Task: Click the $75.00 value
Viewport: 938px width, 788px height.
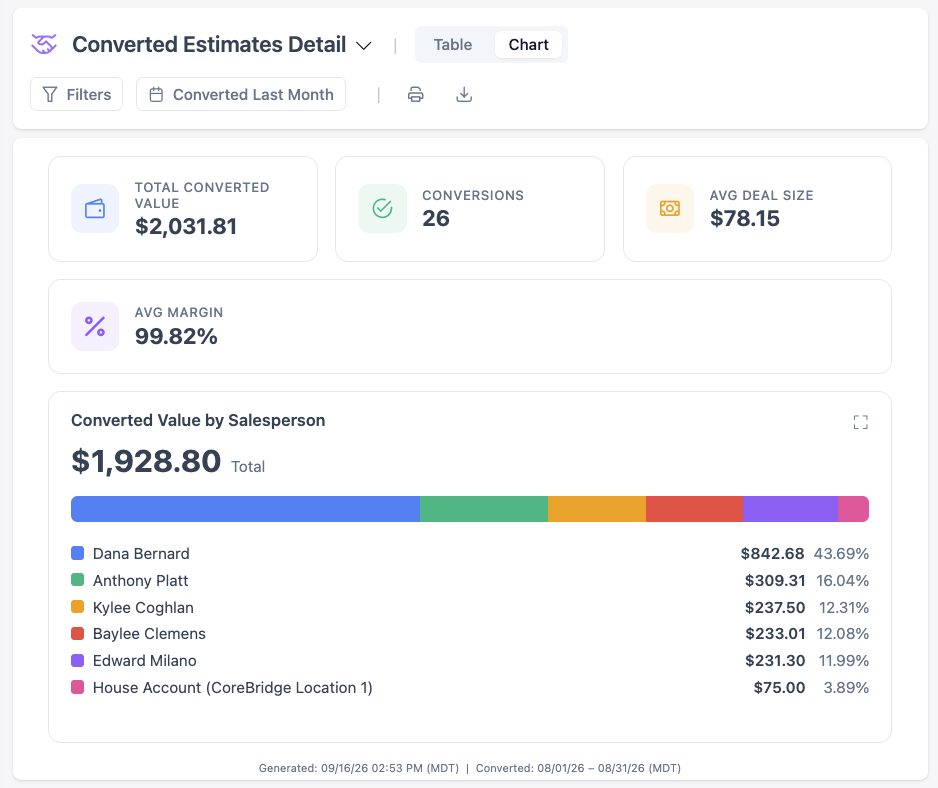Action: coord(779,687)
